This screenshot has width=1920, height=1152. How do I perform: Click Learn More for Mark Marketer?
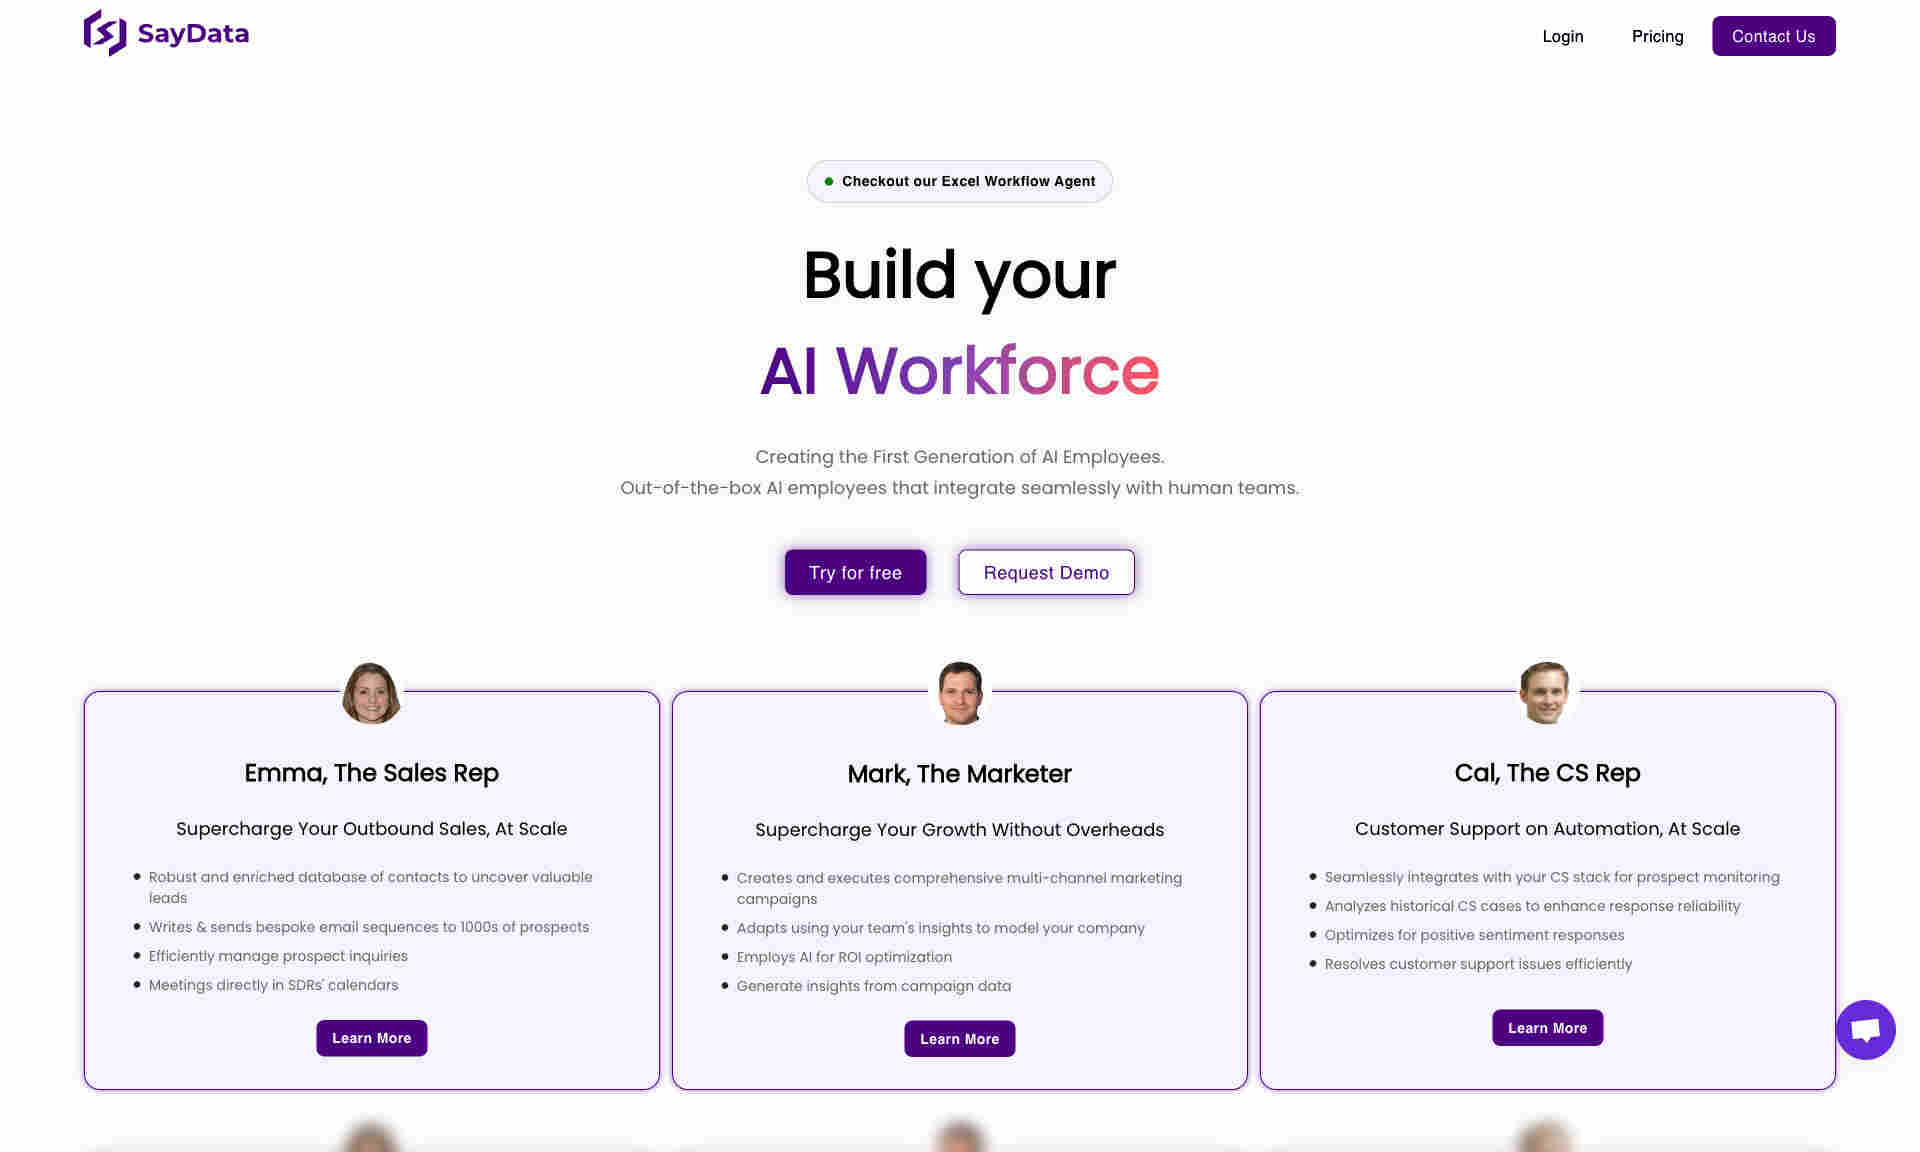pyautogui.click(x=959, y=1038)
